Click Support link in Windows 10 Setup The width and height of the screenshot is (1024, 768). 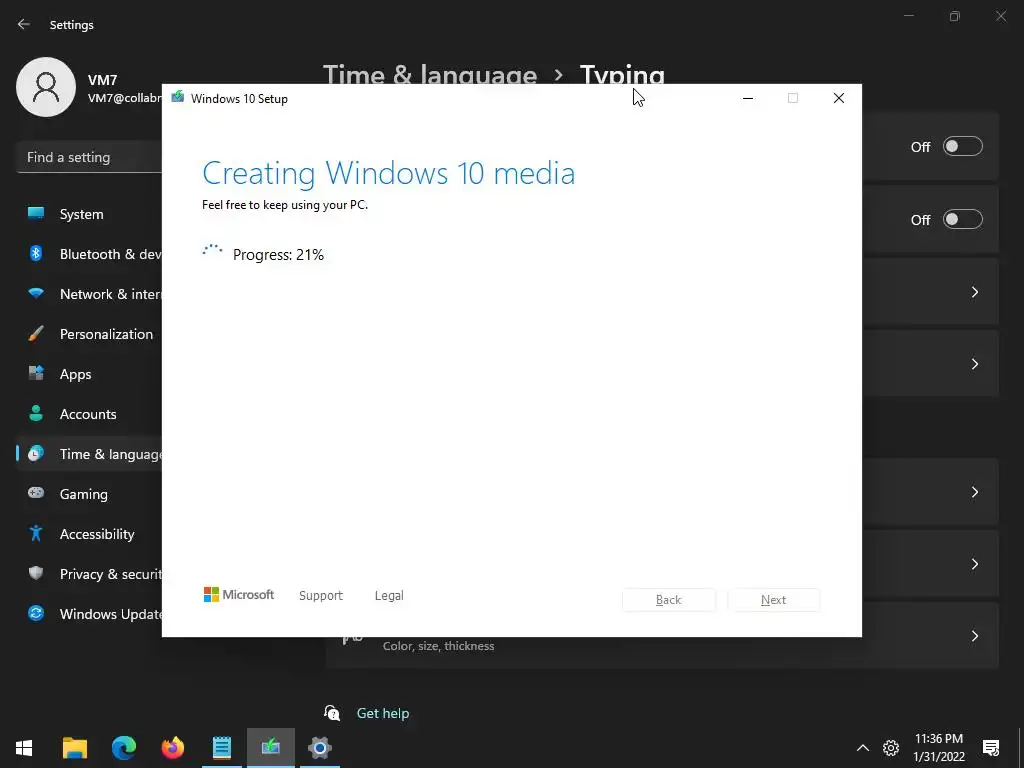[321, 596]
